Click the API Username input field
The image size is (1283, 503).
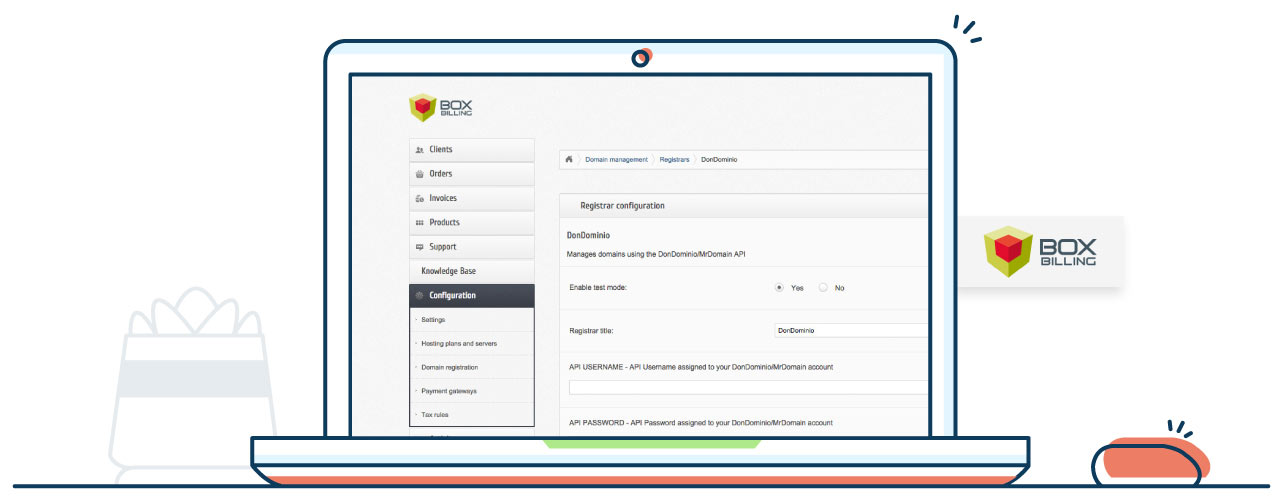748,388
